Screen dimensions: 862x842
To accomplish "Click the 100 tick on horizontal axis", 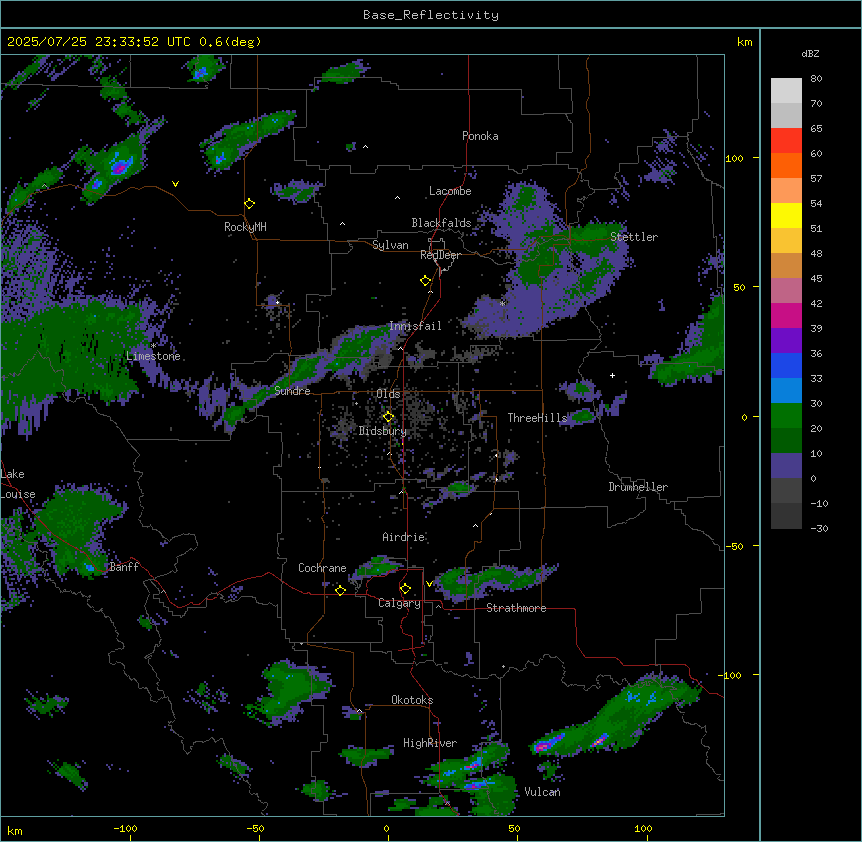I will (644, 828).
